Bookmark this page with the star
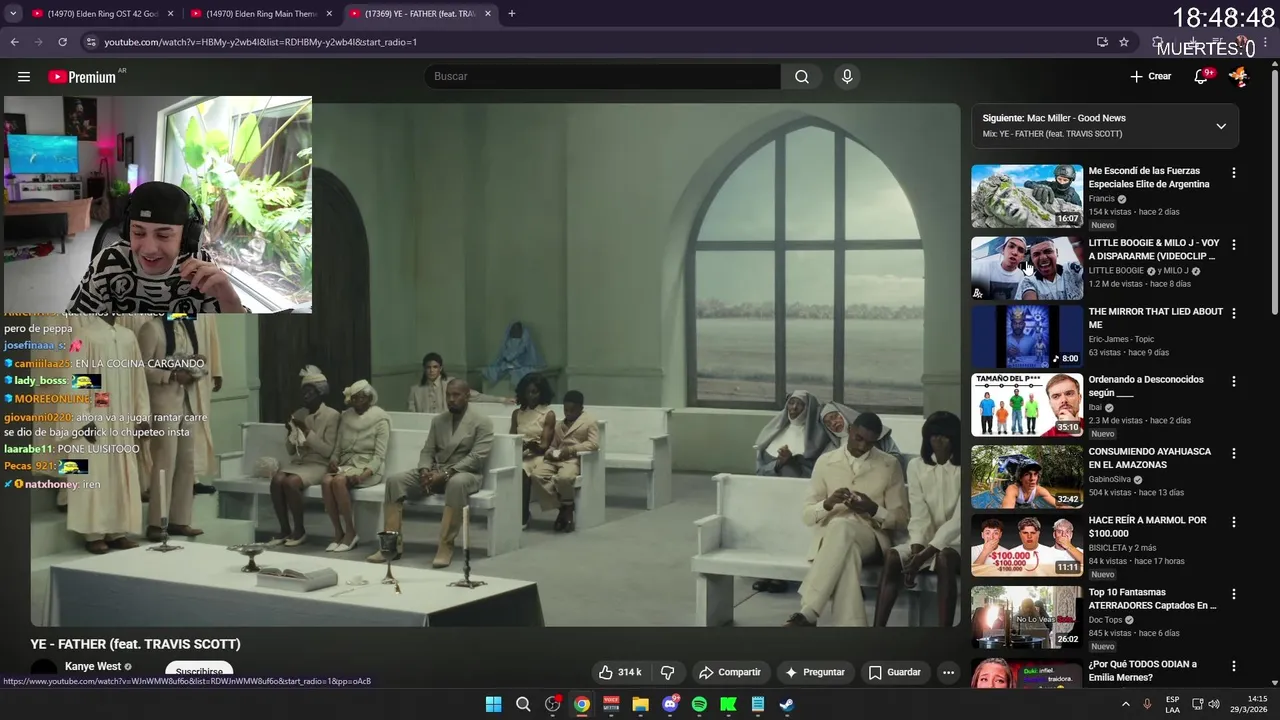 pyautogui.click(x=1124, y=42)
